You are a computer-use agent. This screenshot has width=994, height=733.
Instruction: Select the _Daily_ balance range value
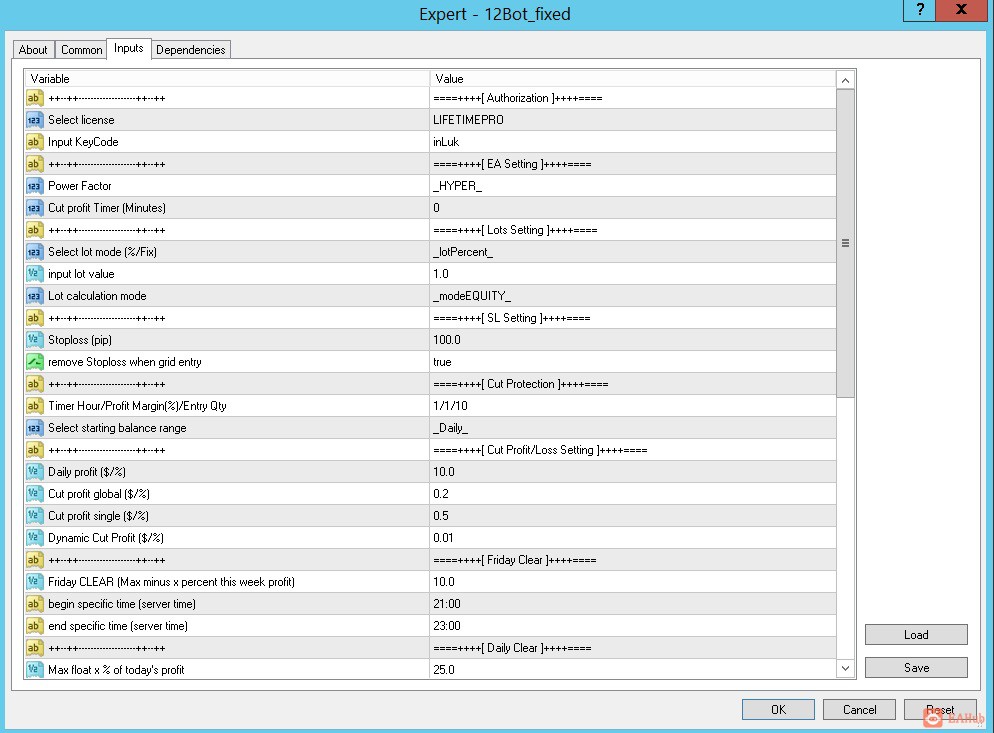point(633,428)
